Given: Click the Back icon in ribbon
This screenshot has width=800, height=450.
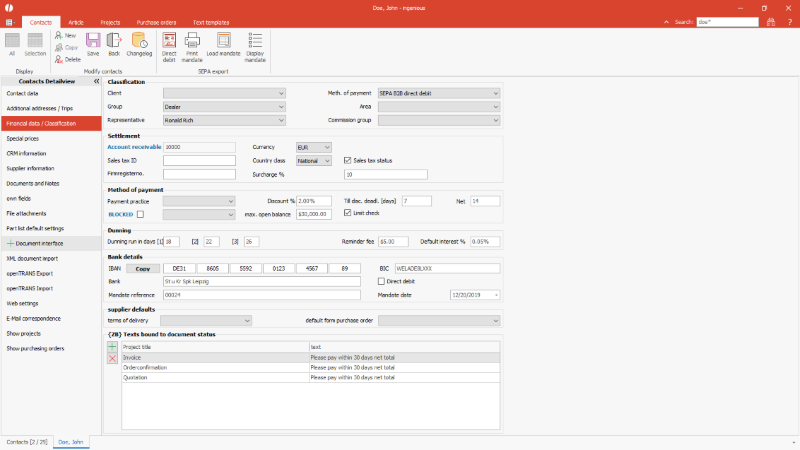Looking at the screenshot, I should 114,45.
